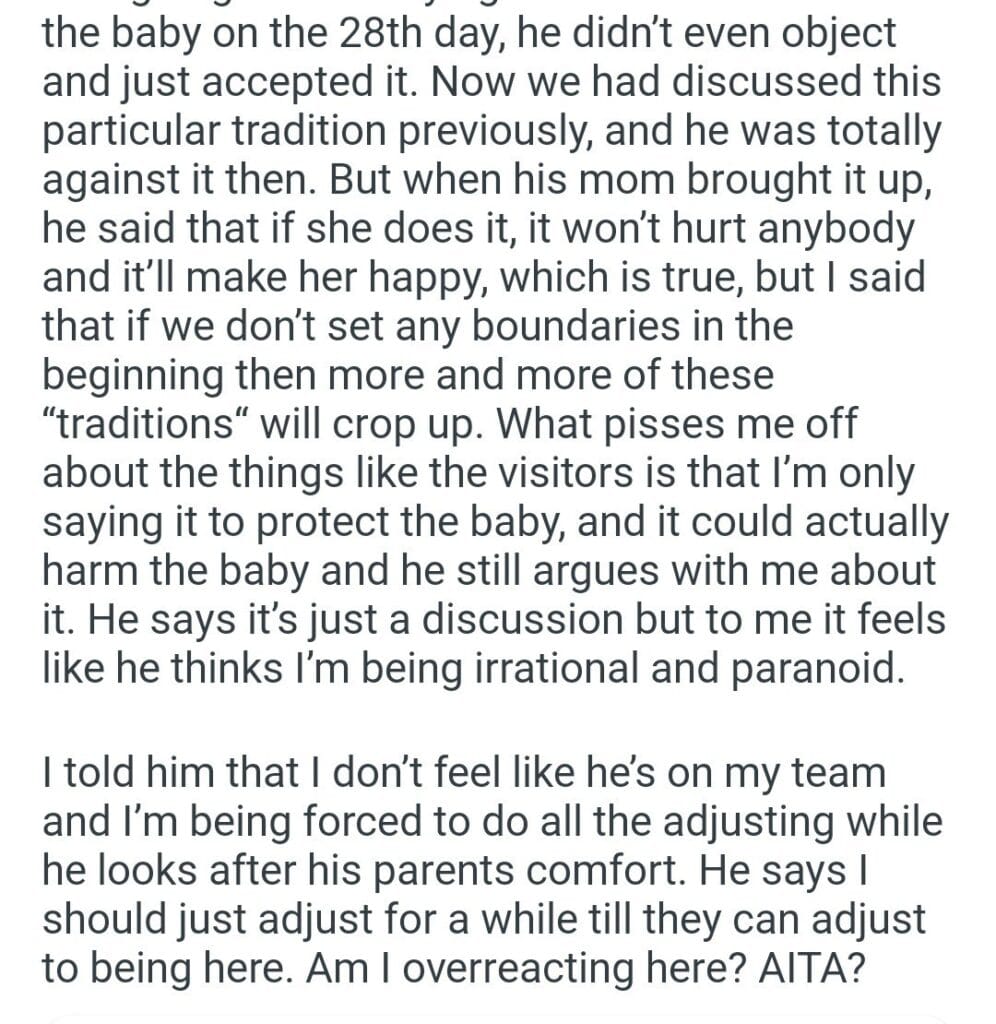Click the card edge below the post
The image size is (996, 1024).
[498, 1016]
